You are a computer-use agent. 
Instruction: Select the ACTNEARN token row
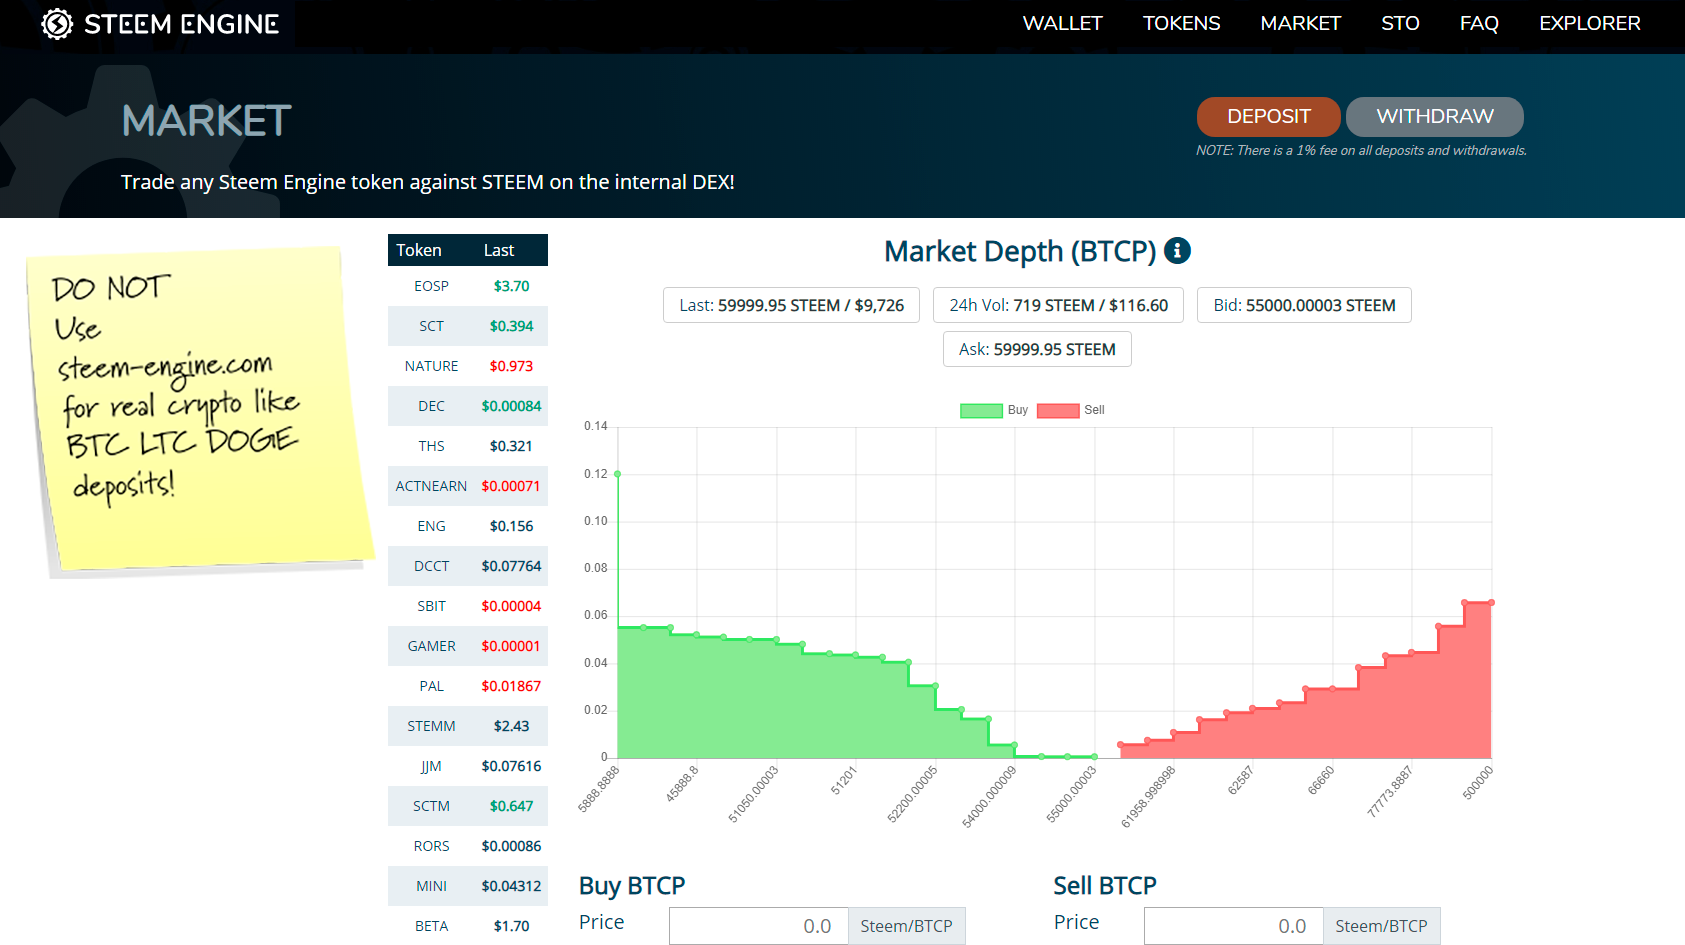[x=468, y=486]
